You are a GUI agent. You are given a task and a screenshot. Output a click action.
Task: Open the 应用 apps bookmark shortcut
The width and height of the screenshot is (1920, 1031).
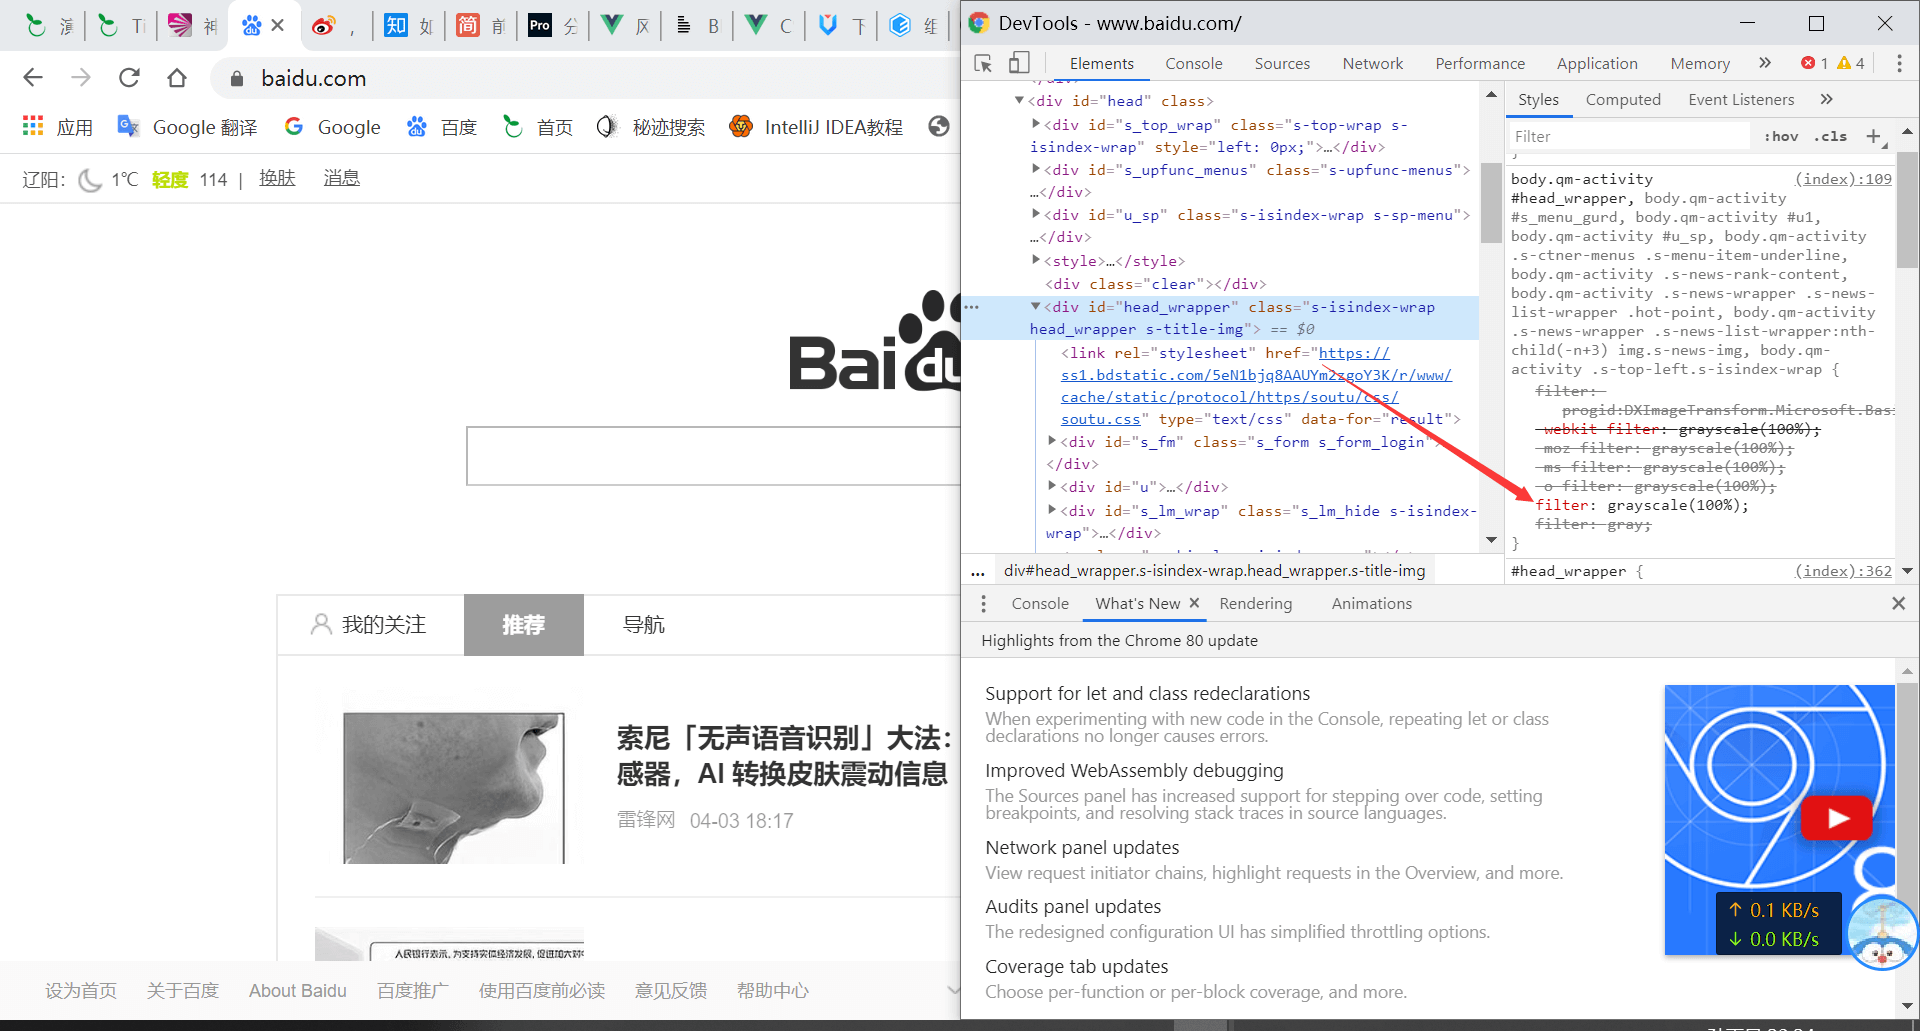pos(58,127)
